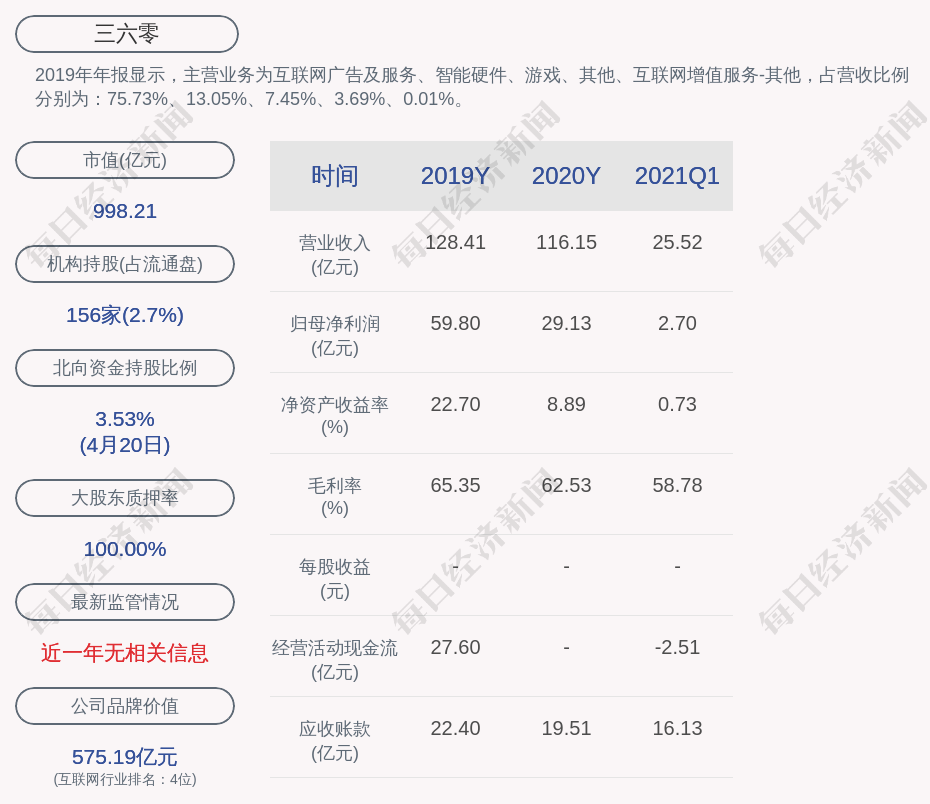Image resolution: width=930 pixels, height=804 pixels.
Task: Select the 2020Y column header
Action: click(x=566, y=176)
